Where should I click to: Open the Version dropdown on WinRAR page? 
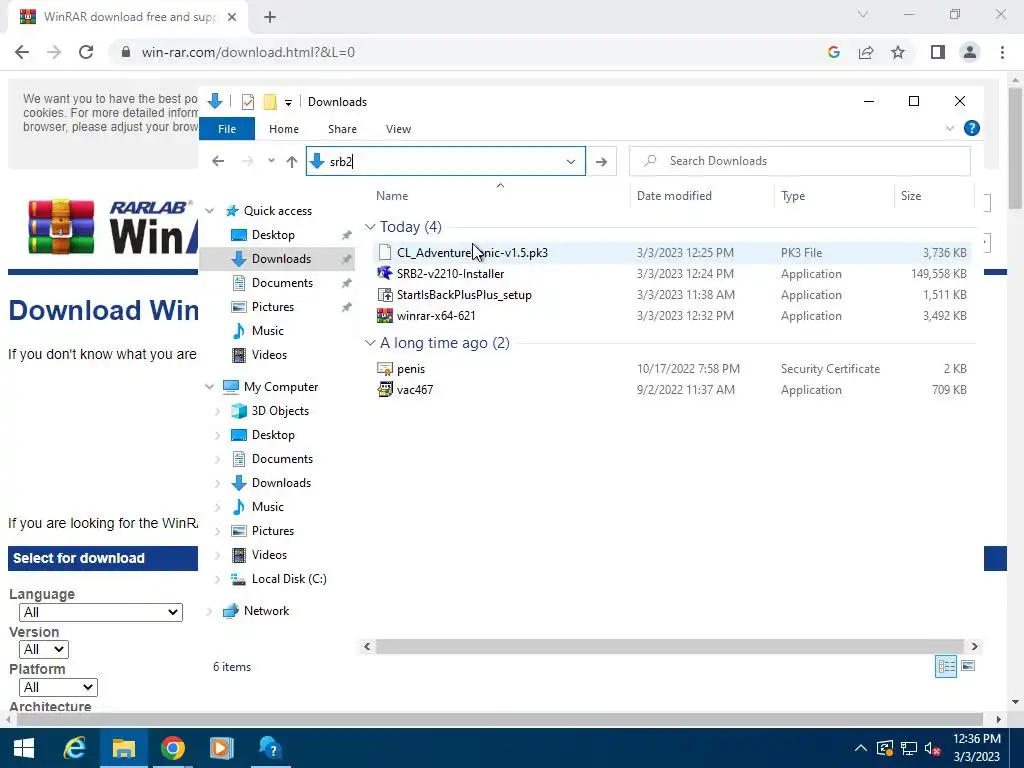[x=44, y=650]
